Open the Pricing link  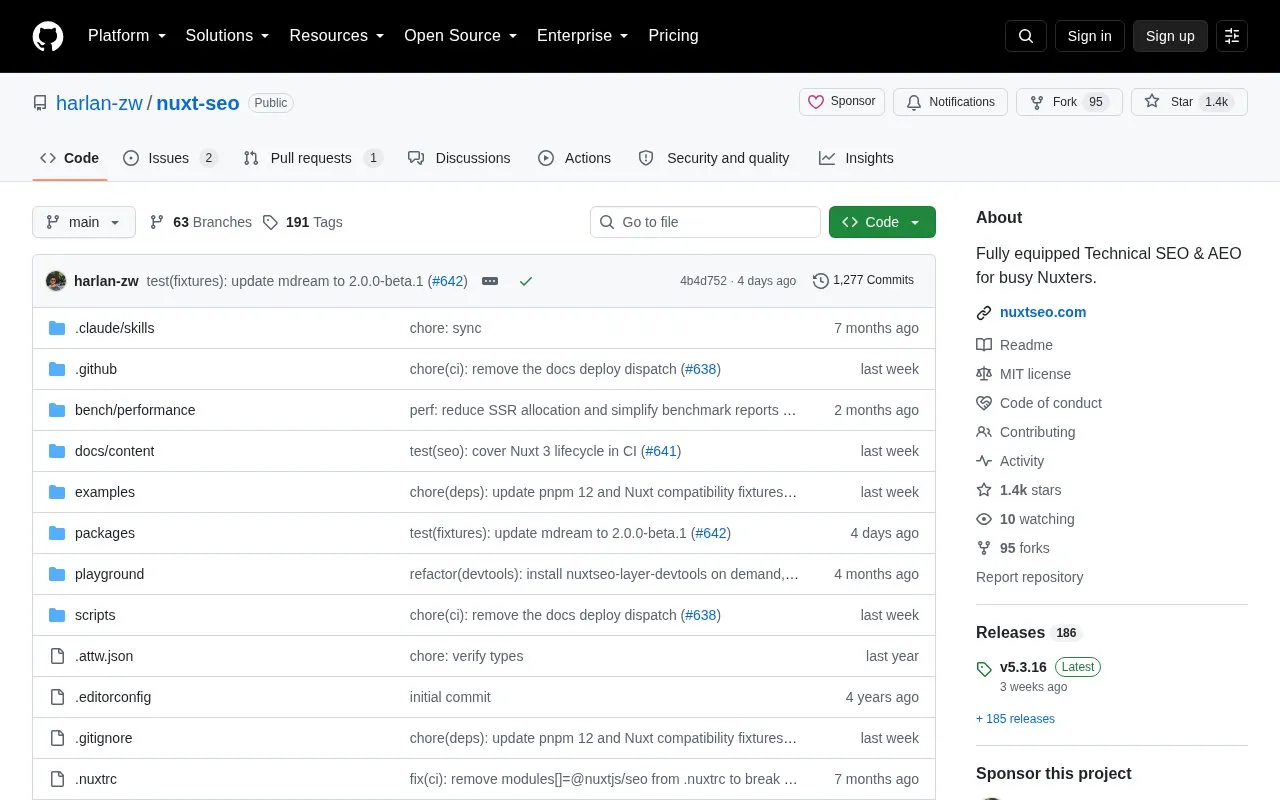click(x=673, y=36)
